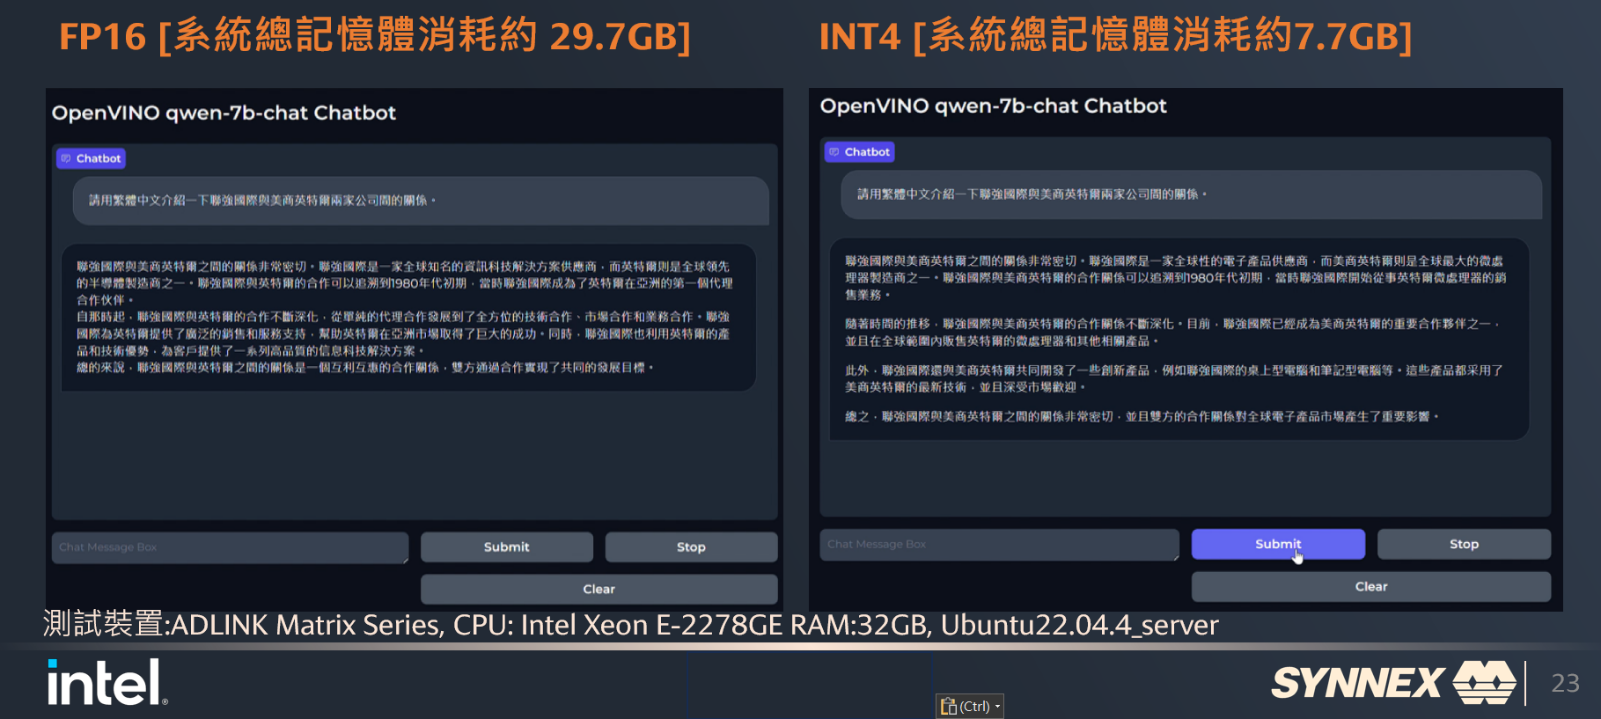The height and width of the screenshot is (719, 1601).
Task: Click the FP16 response paragraph starting '自那時起'
Action: coord(404,334)
